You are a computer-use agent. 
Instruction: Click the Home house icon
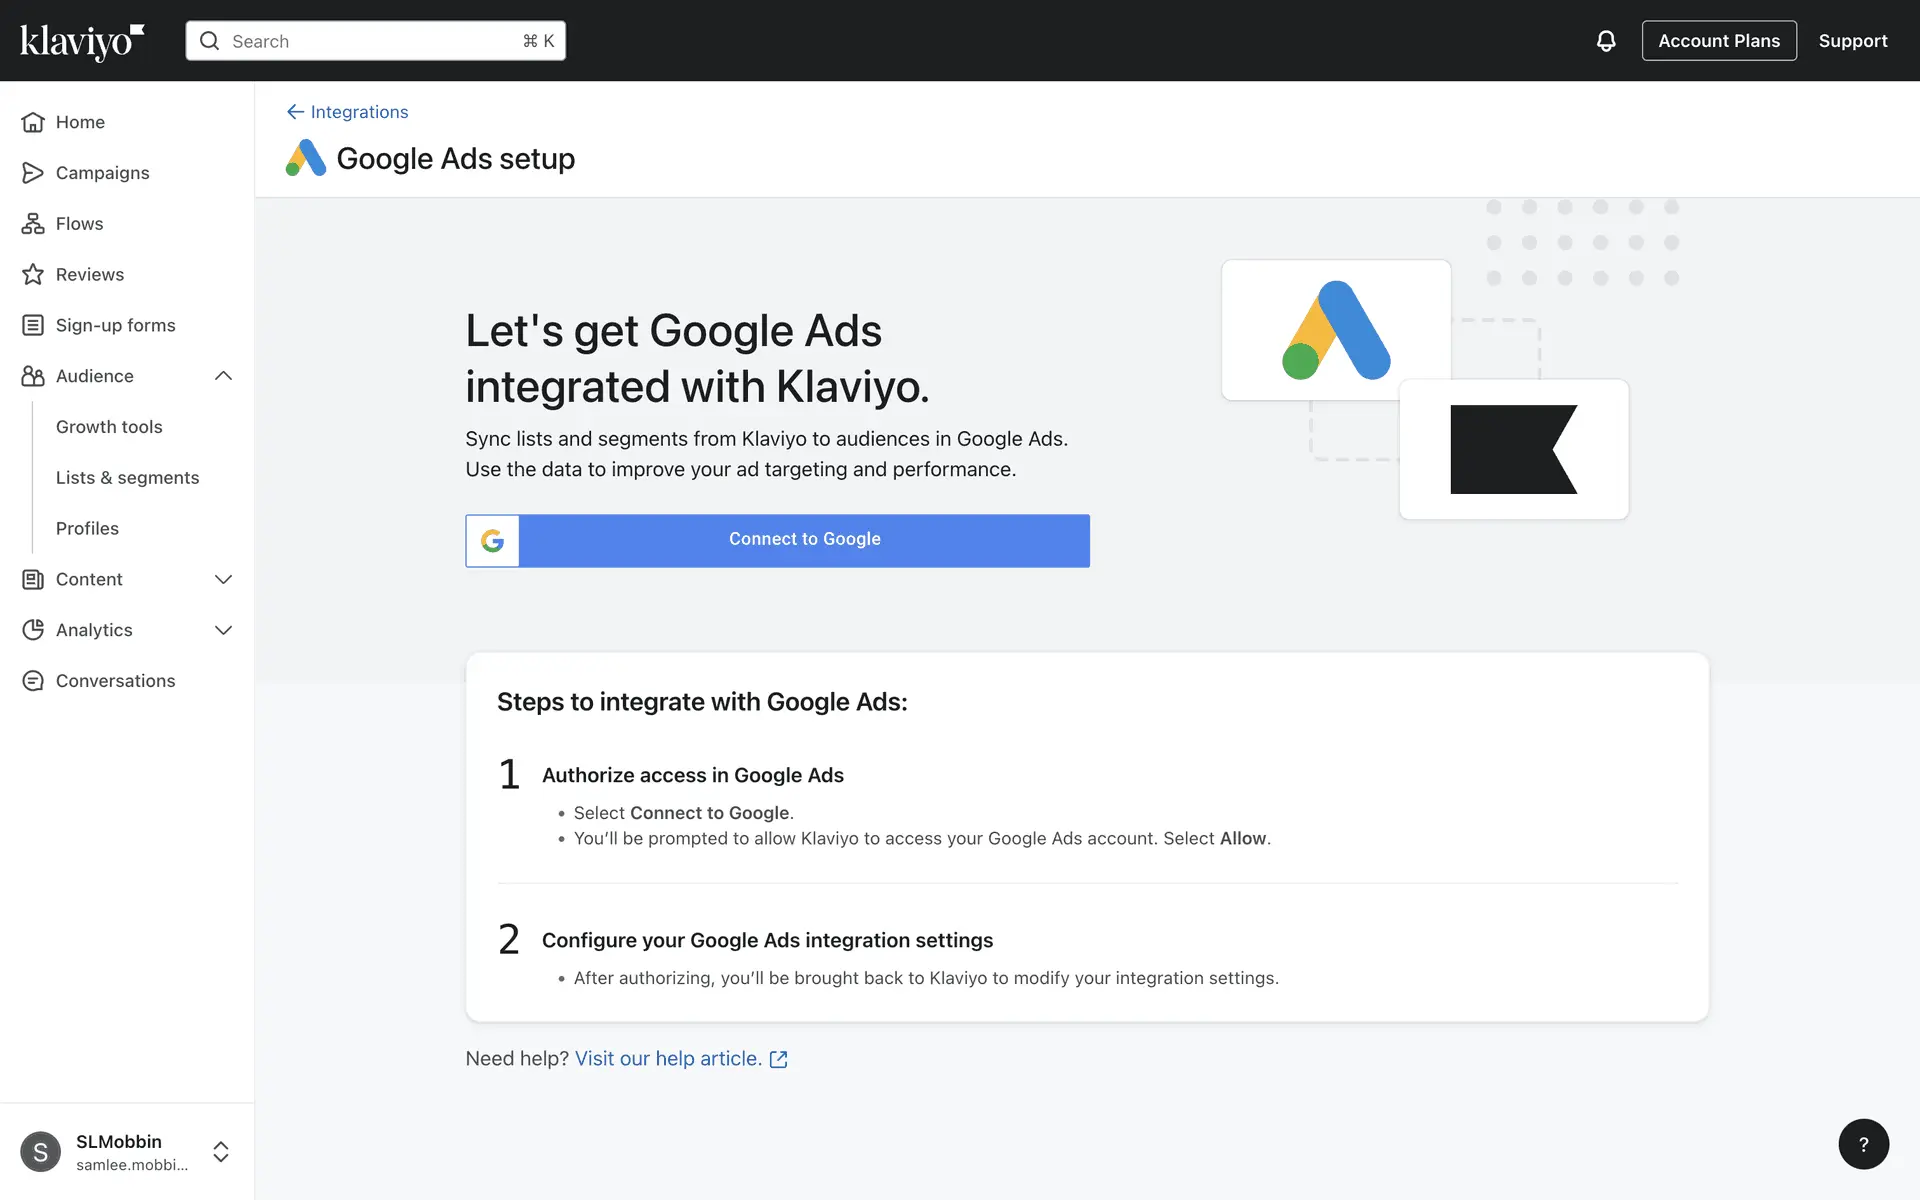point(33,122)
